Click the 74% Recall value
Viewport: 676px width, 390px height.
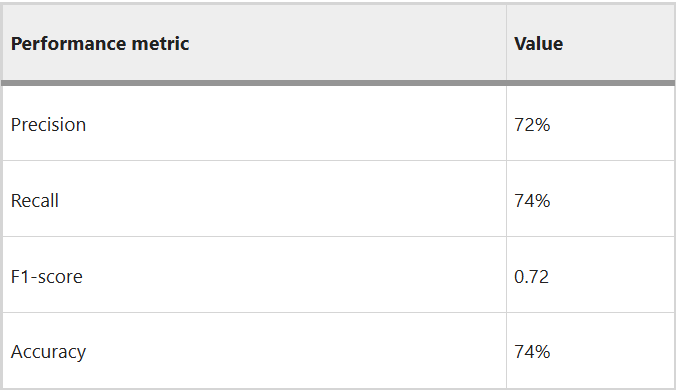[x=532, y=201]
